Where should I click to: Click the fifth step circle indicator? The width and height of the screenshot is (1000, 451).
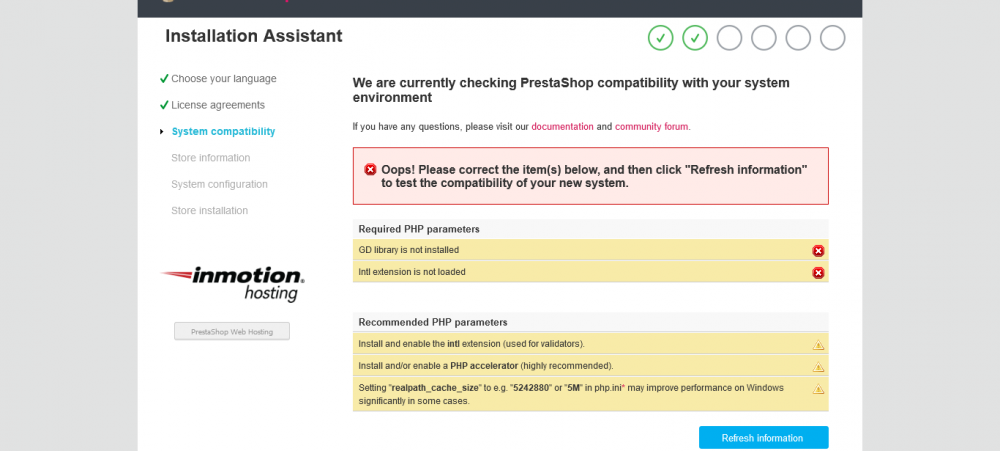[798, 38]
